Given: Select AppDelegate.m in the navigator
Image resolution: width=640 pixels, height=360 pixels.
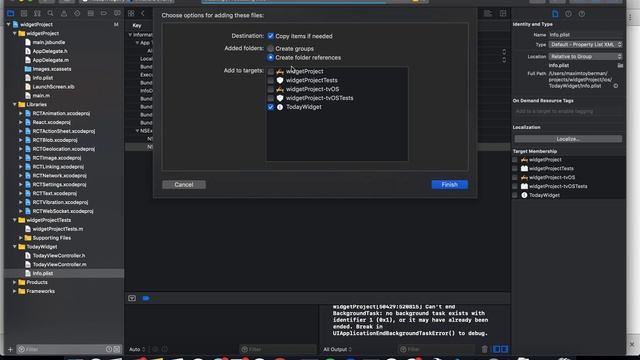Looking at the screenshot, I should pos(50,60).
